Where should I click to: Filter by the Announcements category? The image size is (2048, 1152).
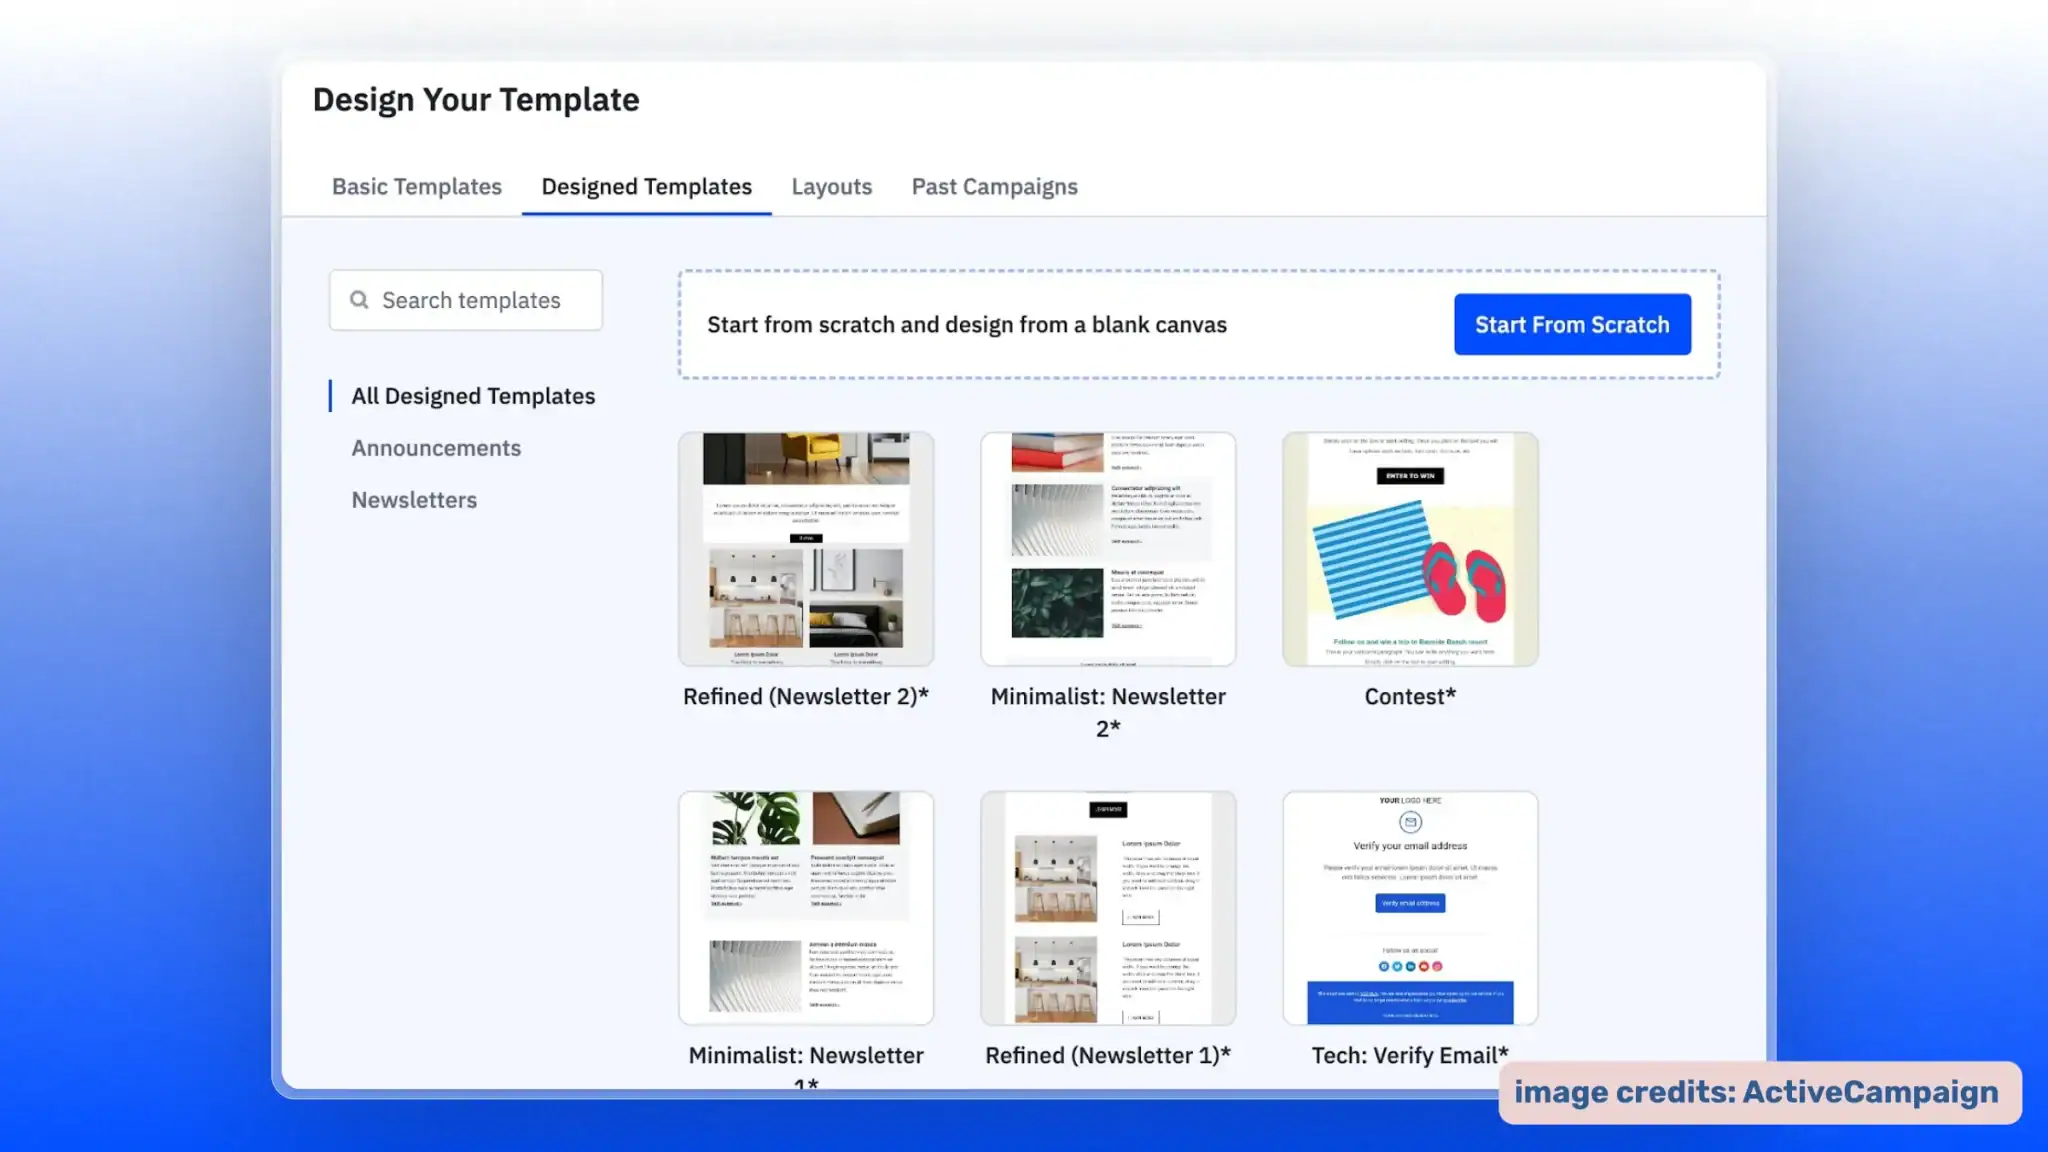click(436, 448)
